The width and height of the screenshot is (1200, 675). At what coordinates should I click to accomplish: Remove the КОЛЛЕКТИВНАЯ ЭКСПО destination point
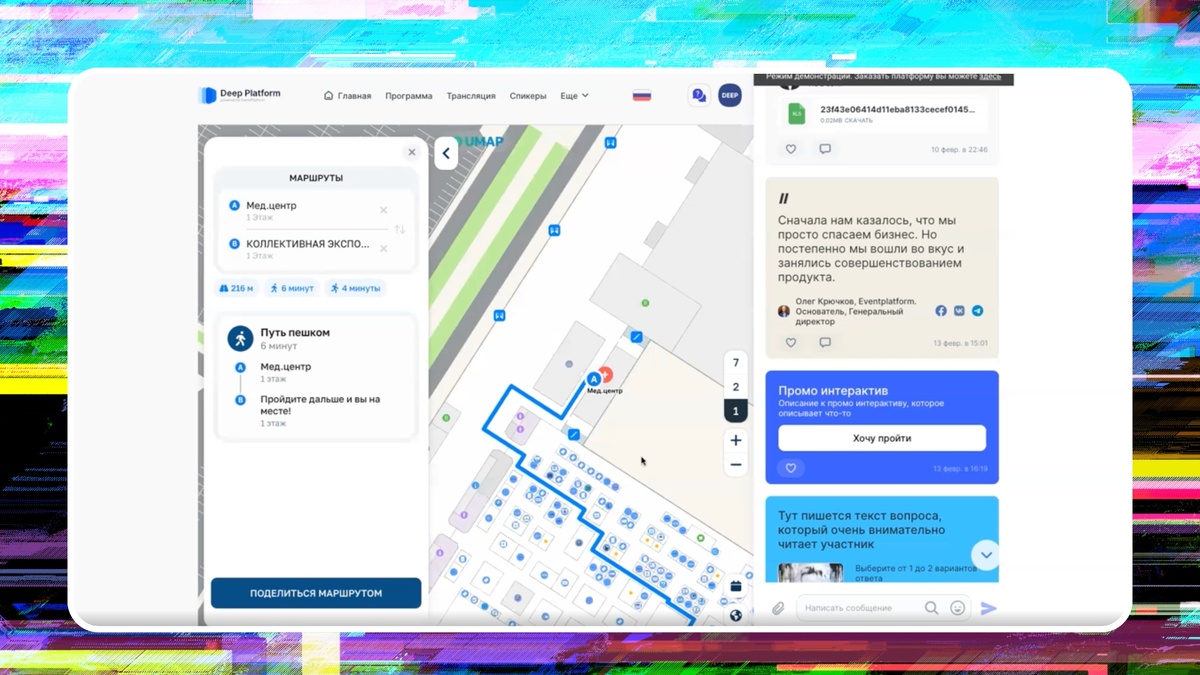(383, 248)
